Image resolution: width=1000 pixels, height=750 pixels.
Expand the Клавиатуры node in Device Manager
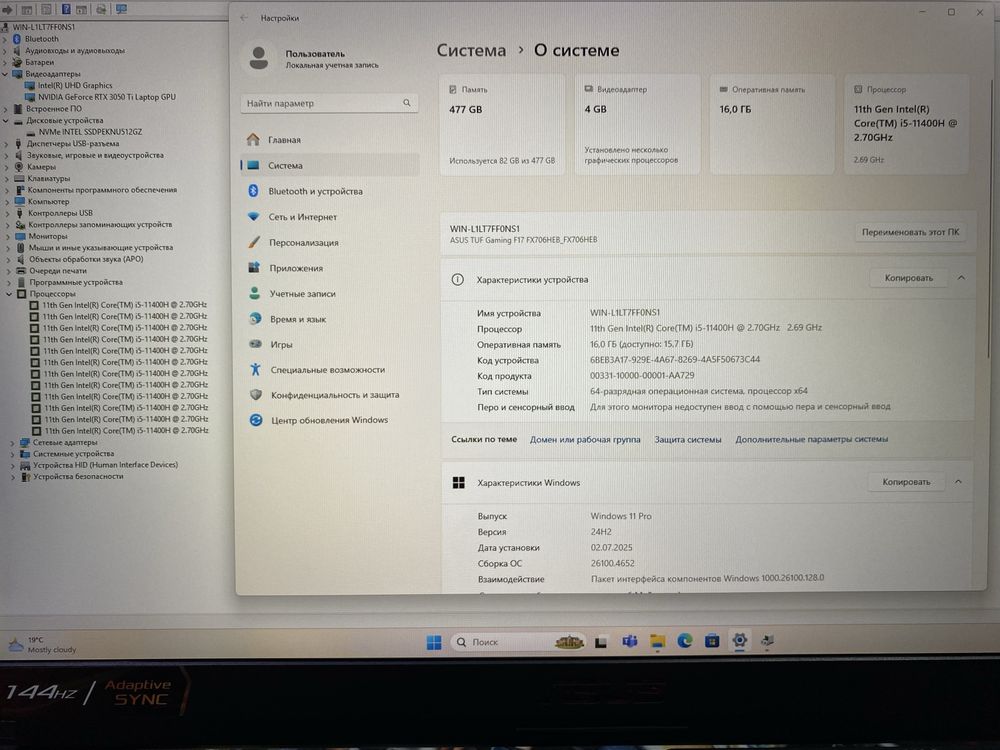click(7, 179)
